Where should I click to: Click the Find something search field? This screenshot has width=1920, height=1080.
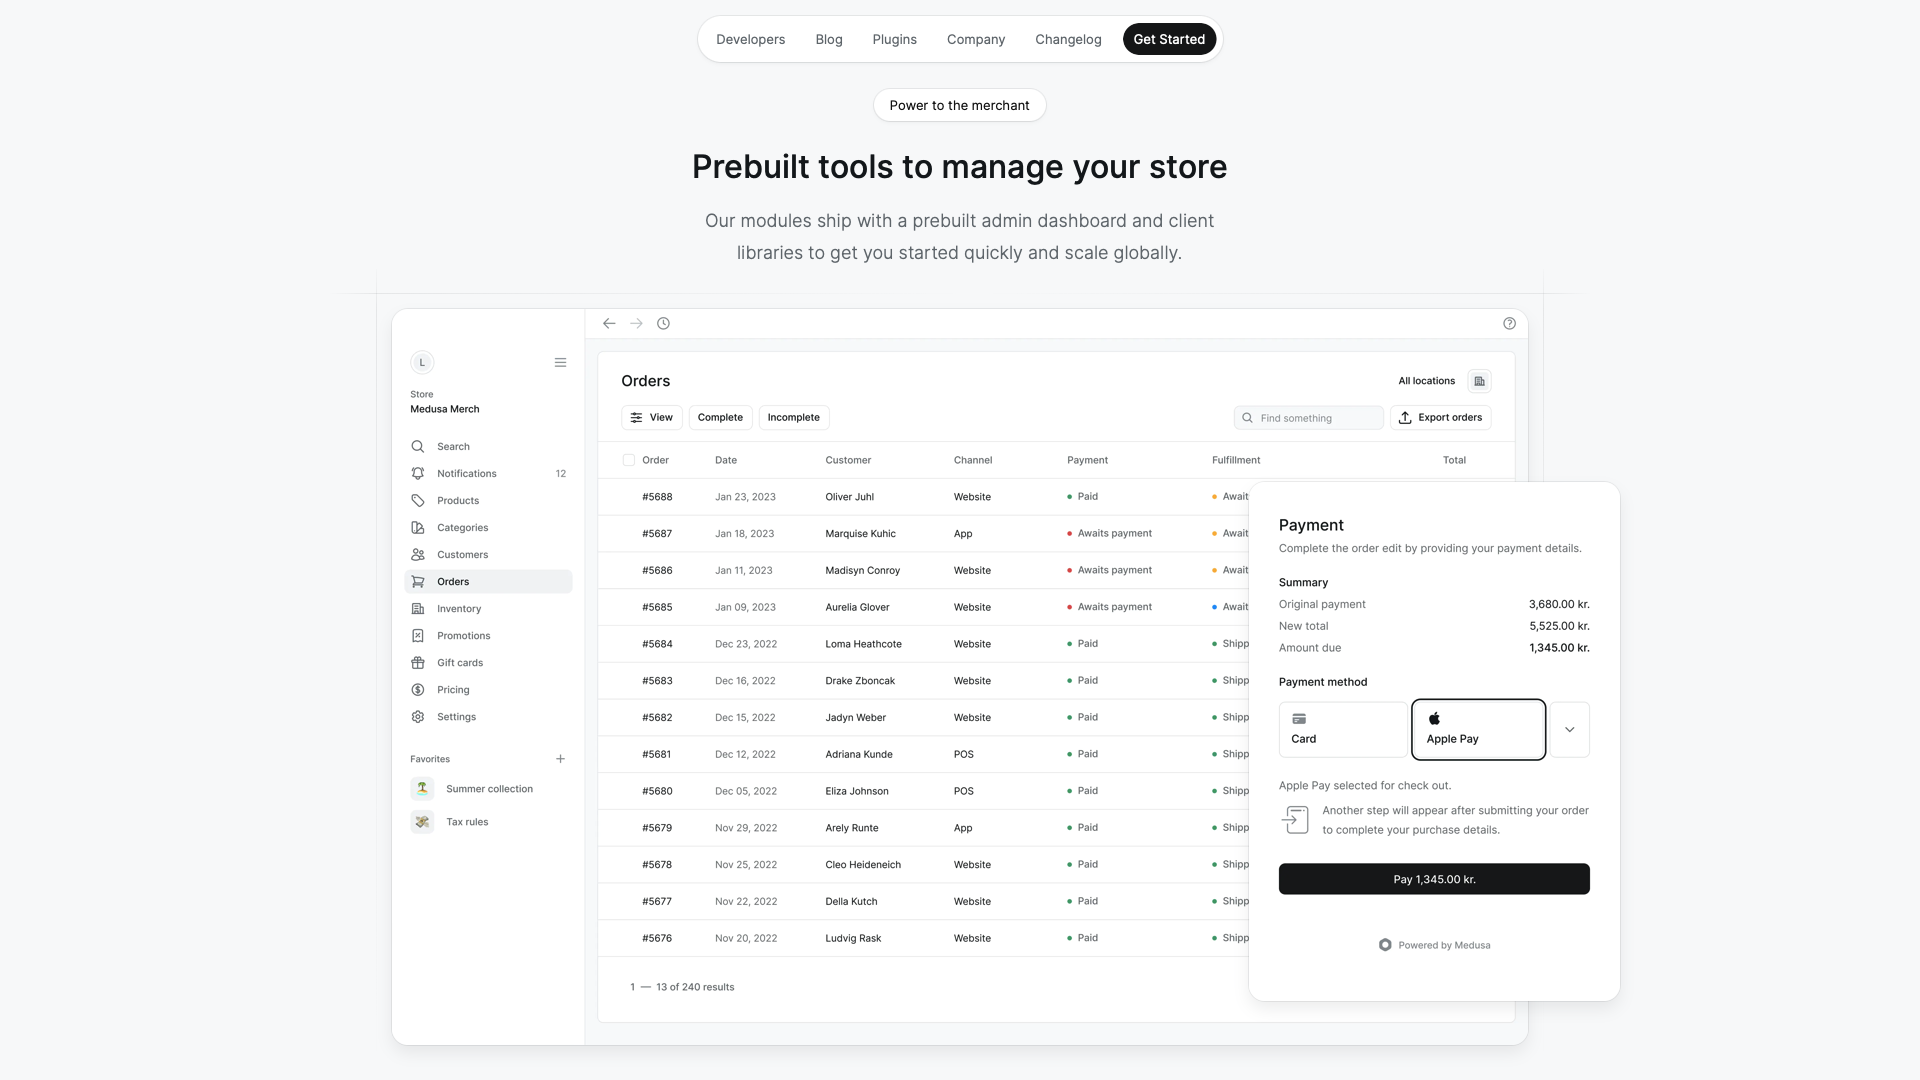1310,418
